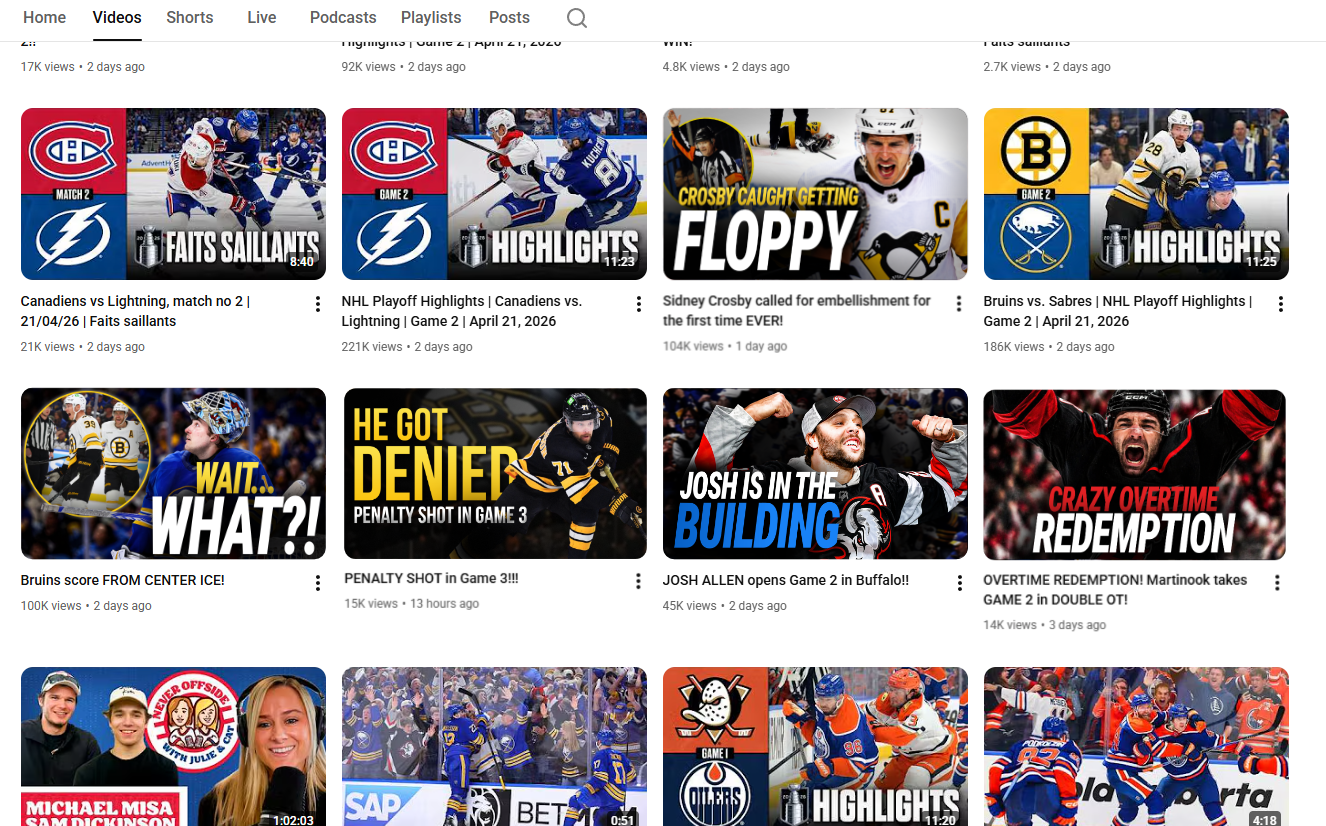Play the Ducks Oilers Game 1 HIGHLIGHTS thumbnail
The width and height of the screenshot is (1326, 826).
815,746
